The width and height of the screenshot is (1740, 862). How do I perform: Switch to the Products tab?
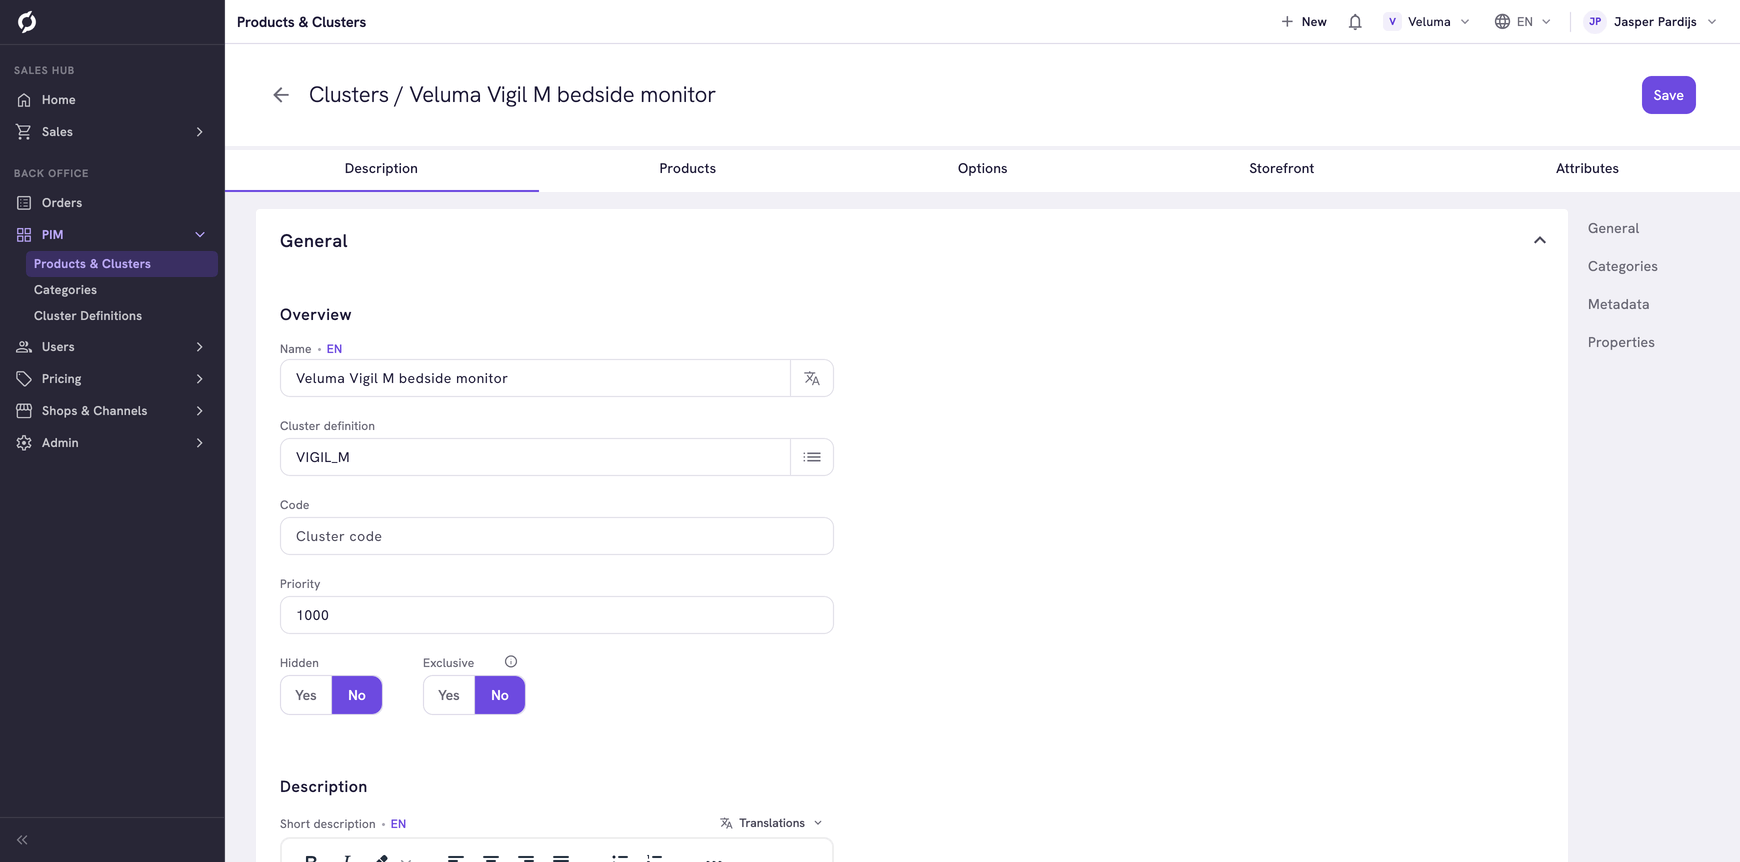[687, 168]
